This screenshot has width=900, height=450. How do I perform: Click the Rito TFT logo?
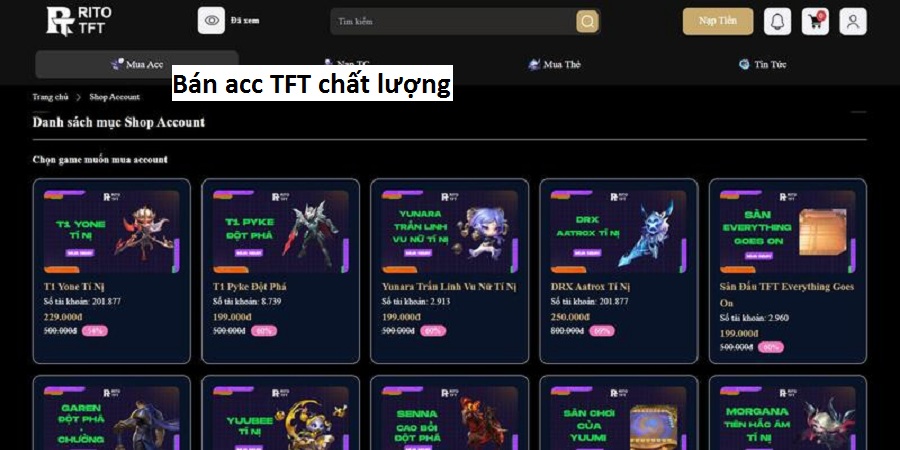click(x=79, y=21)
